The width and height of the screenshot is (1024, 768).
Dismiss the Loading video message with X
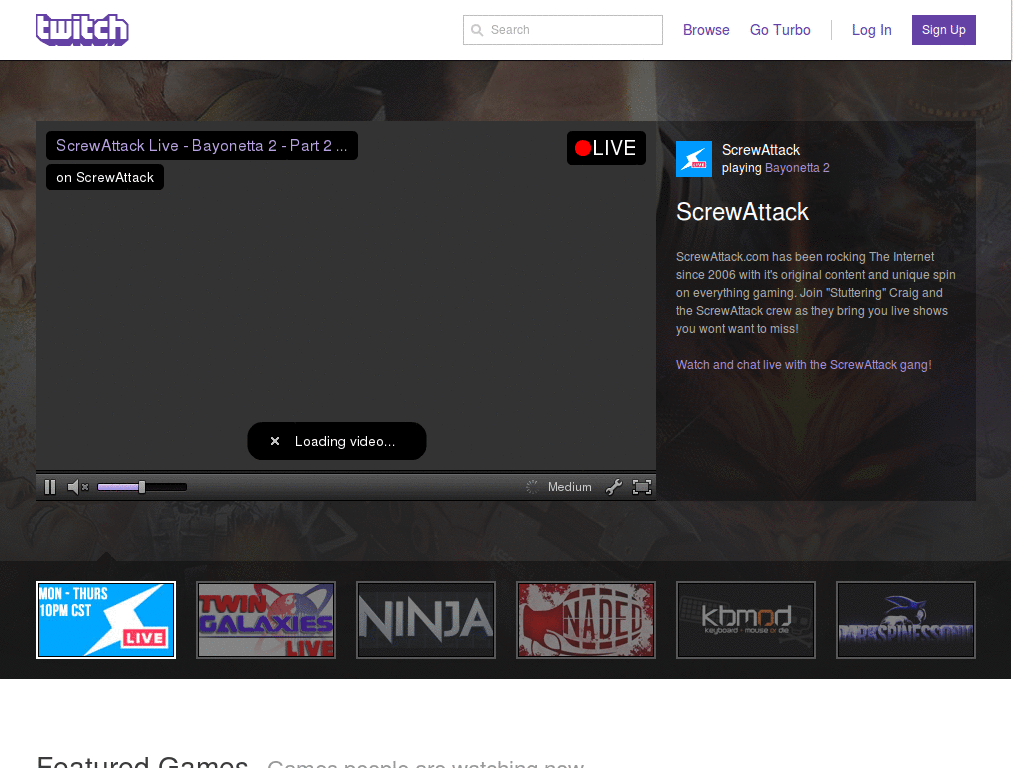click(x=275, y=441)
